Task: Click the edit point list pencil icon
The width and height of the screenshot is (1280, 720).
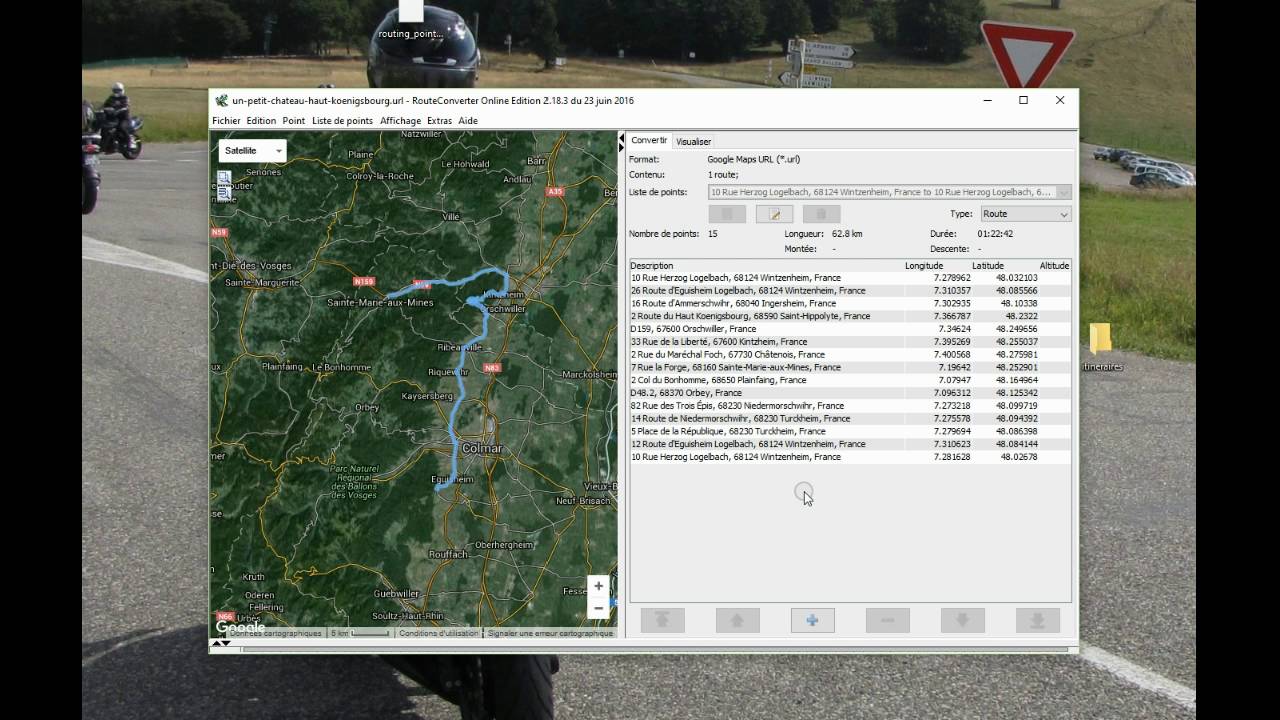Action: 774,214
